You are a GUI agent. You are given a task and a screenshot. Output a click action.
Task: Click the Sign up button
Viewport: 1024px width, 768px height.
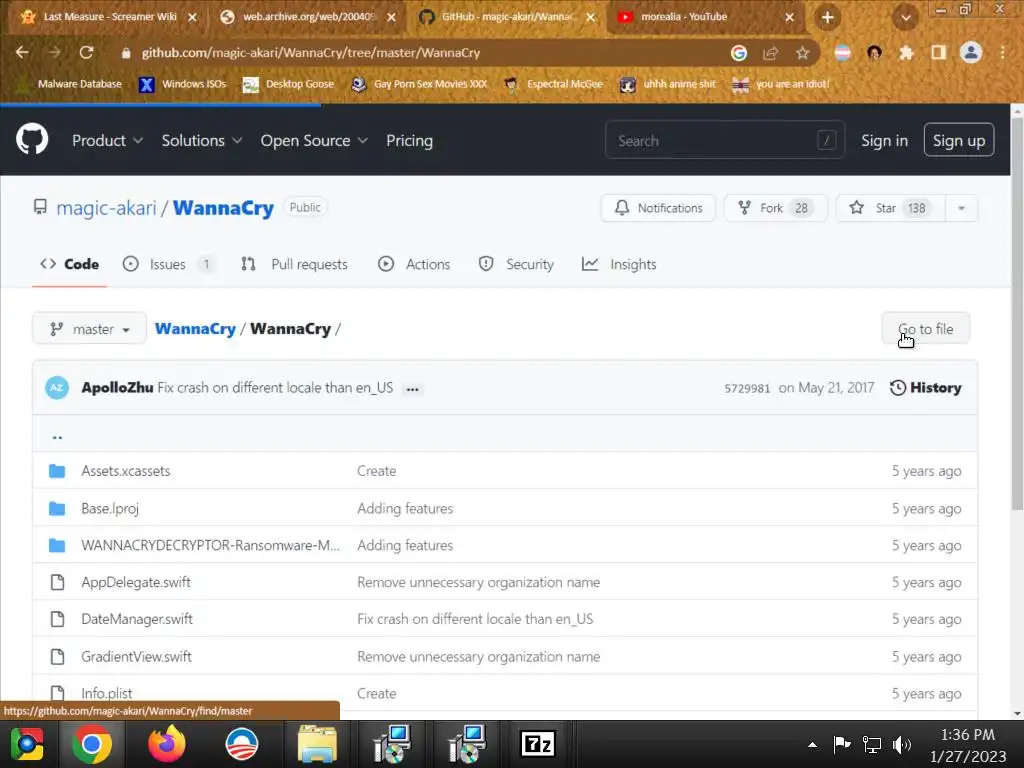959,140
